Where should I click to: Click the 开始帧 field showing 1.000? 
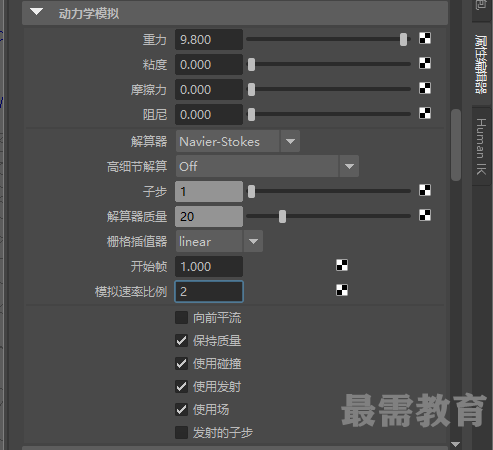point(209,267)
